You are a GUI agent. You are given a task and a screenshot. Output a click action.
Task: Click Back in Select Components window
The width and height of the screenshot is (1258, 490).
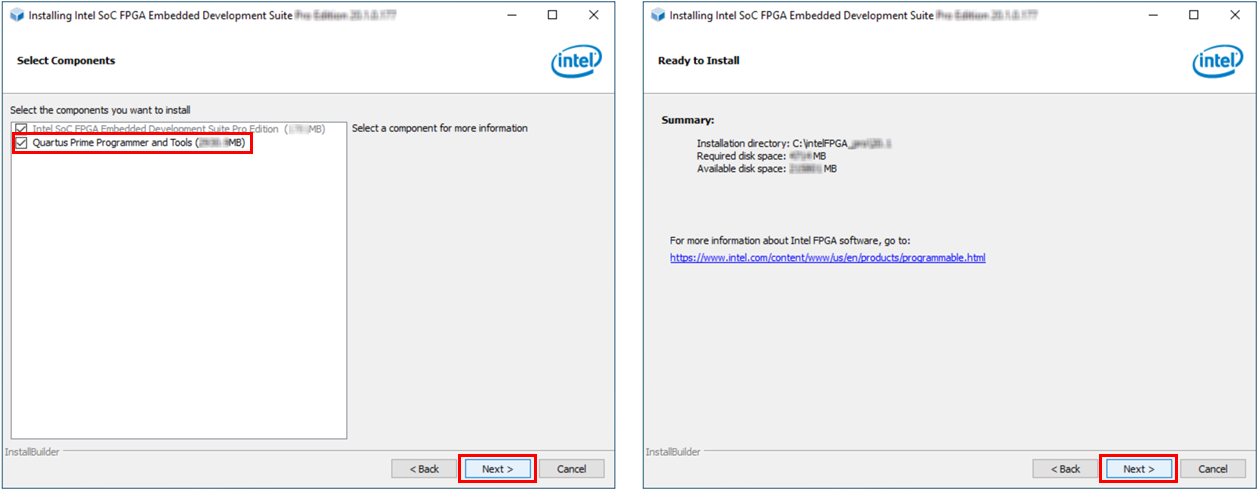424,469
